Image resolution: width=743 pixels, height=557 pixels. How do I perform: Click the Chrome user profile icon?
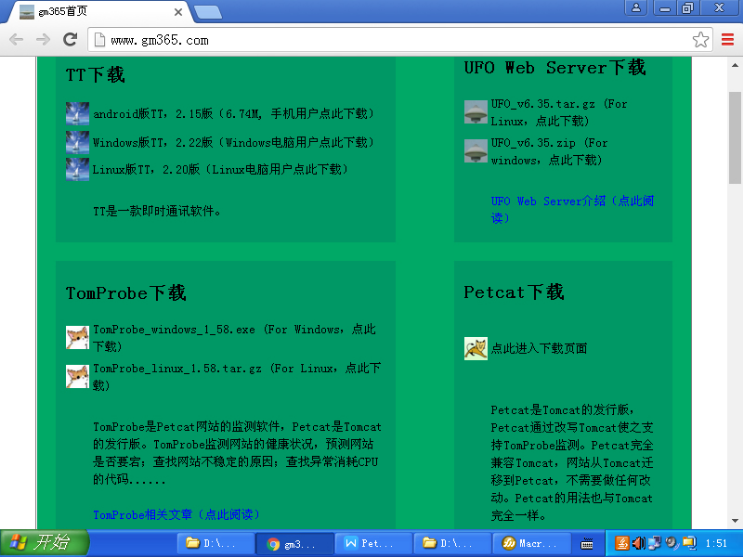(636, 8)
